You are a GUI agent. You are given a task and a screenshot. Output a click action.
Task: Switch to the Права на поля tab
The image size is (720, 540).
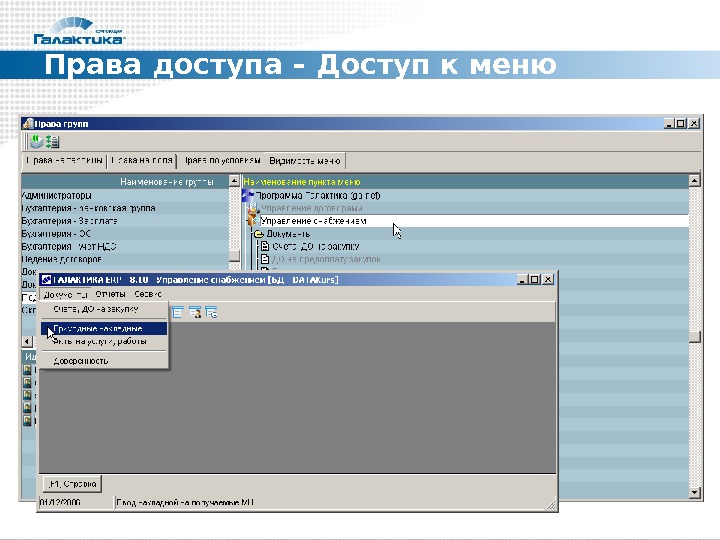pos(142,161)
